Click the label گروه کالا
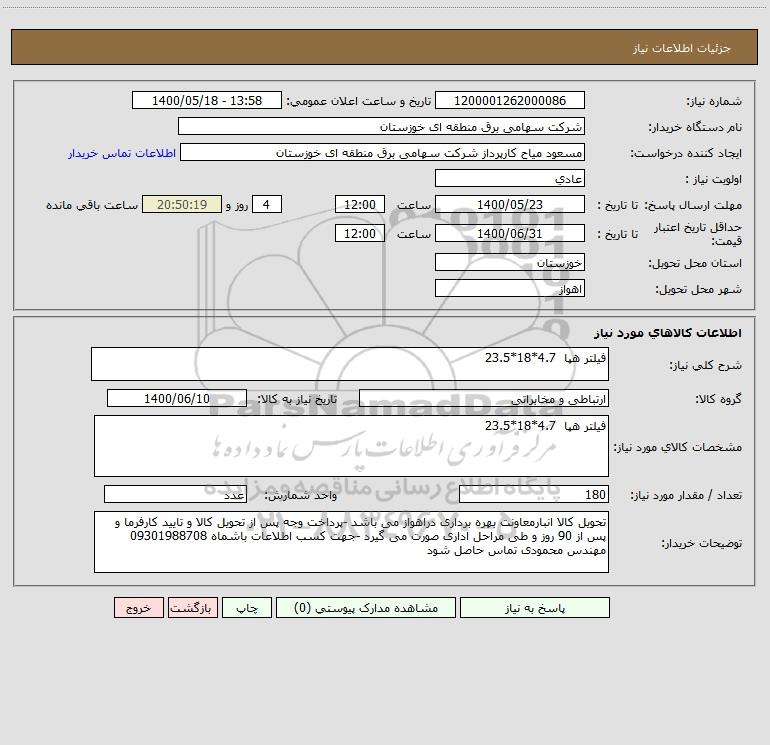 click(718, 399)
